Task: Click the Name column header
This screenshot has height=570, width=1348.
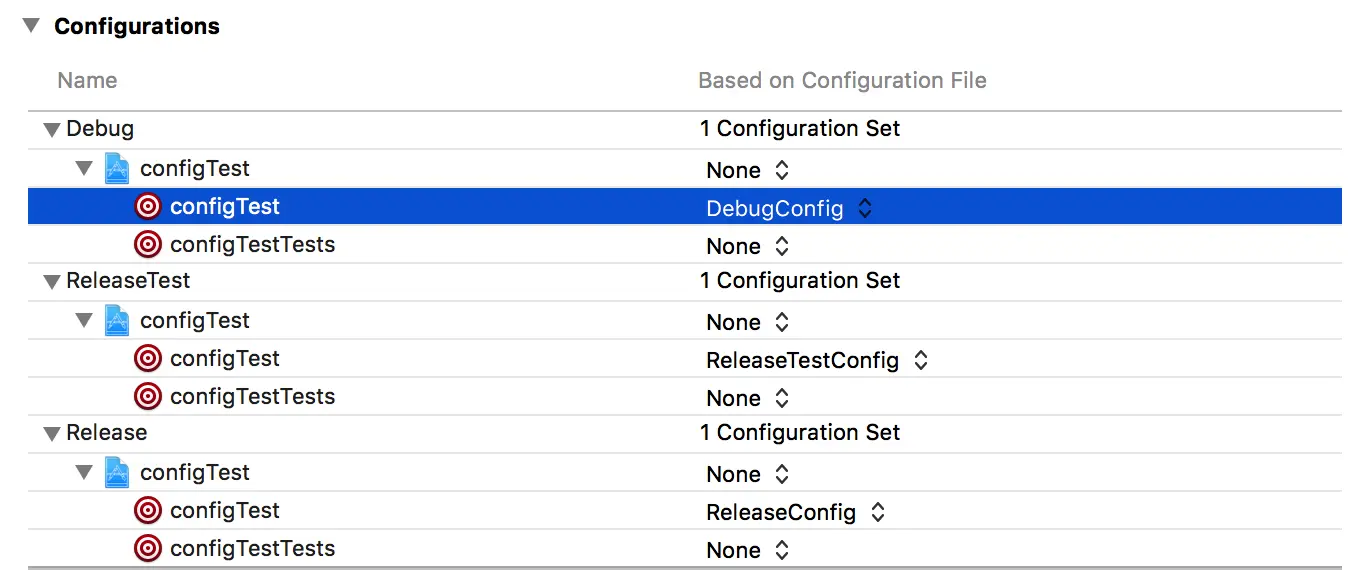Action: pyautogui.click(x=87, y=81)
